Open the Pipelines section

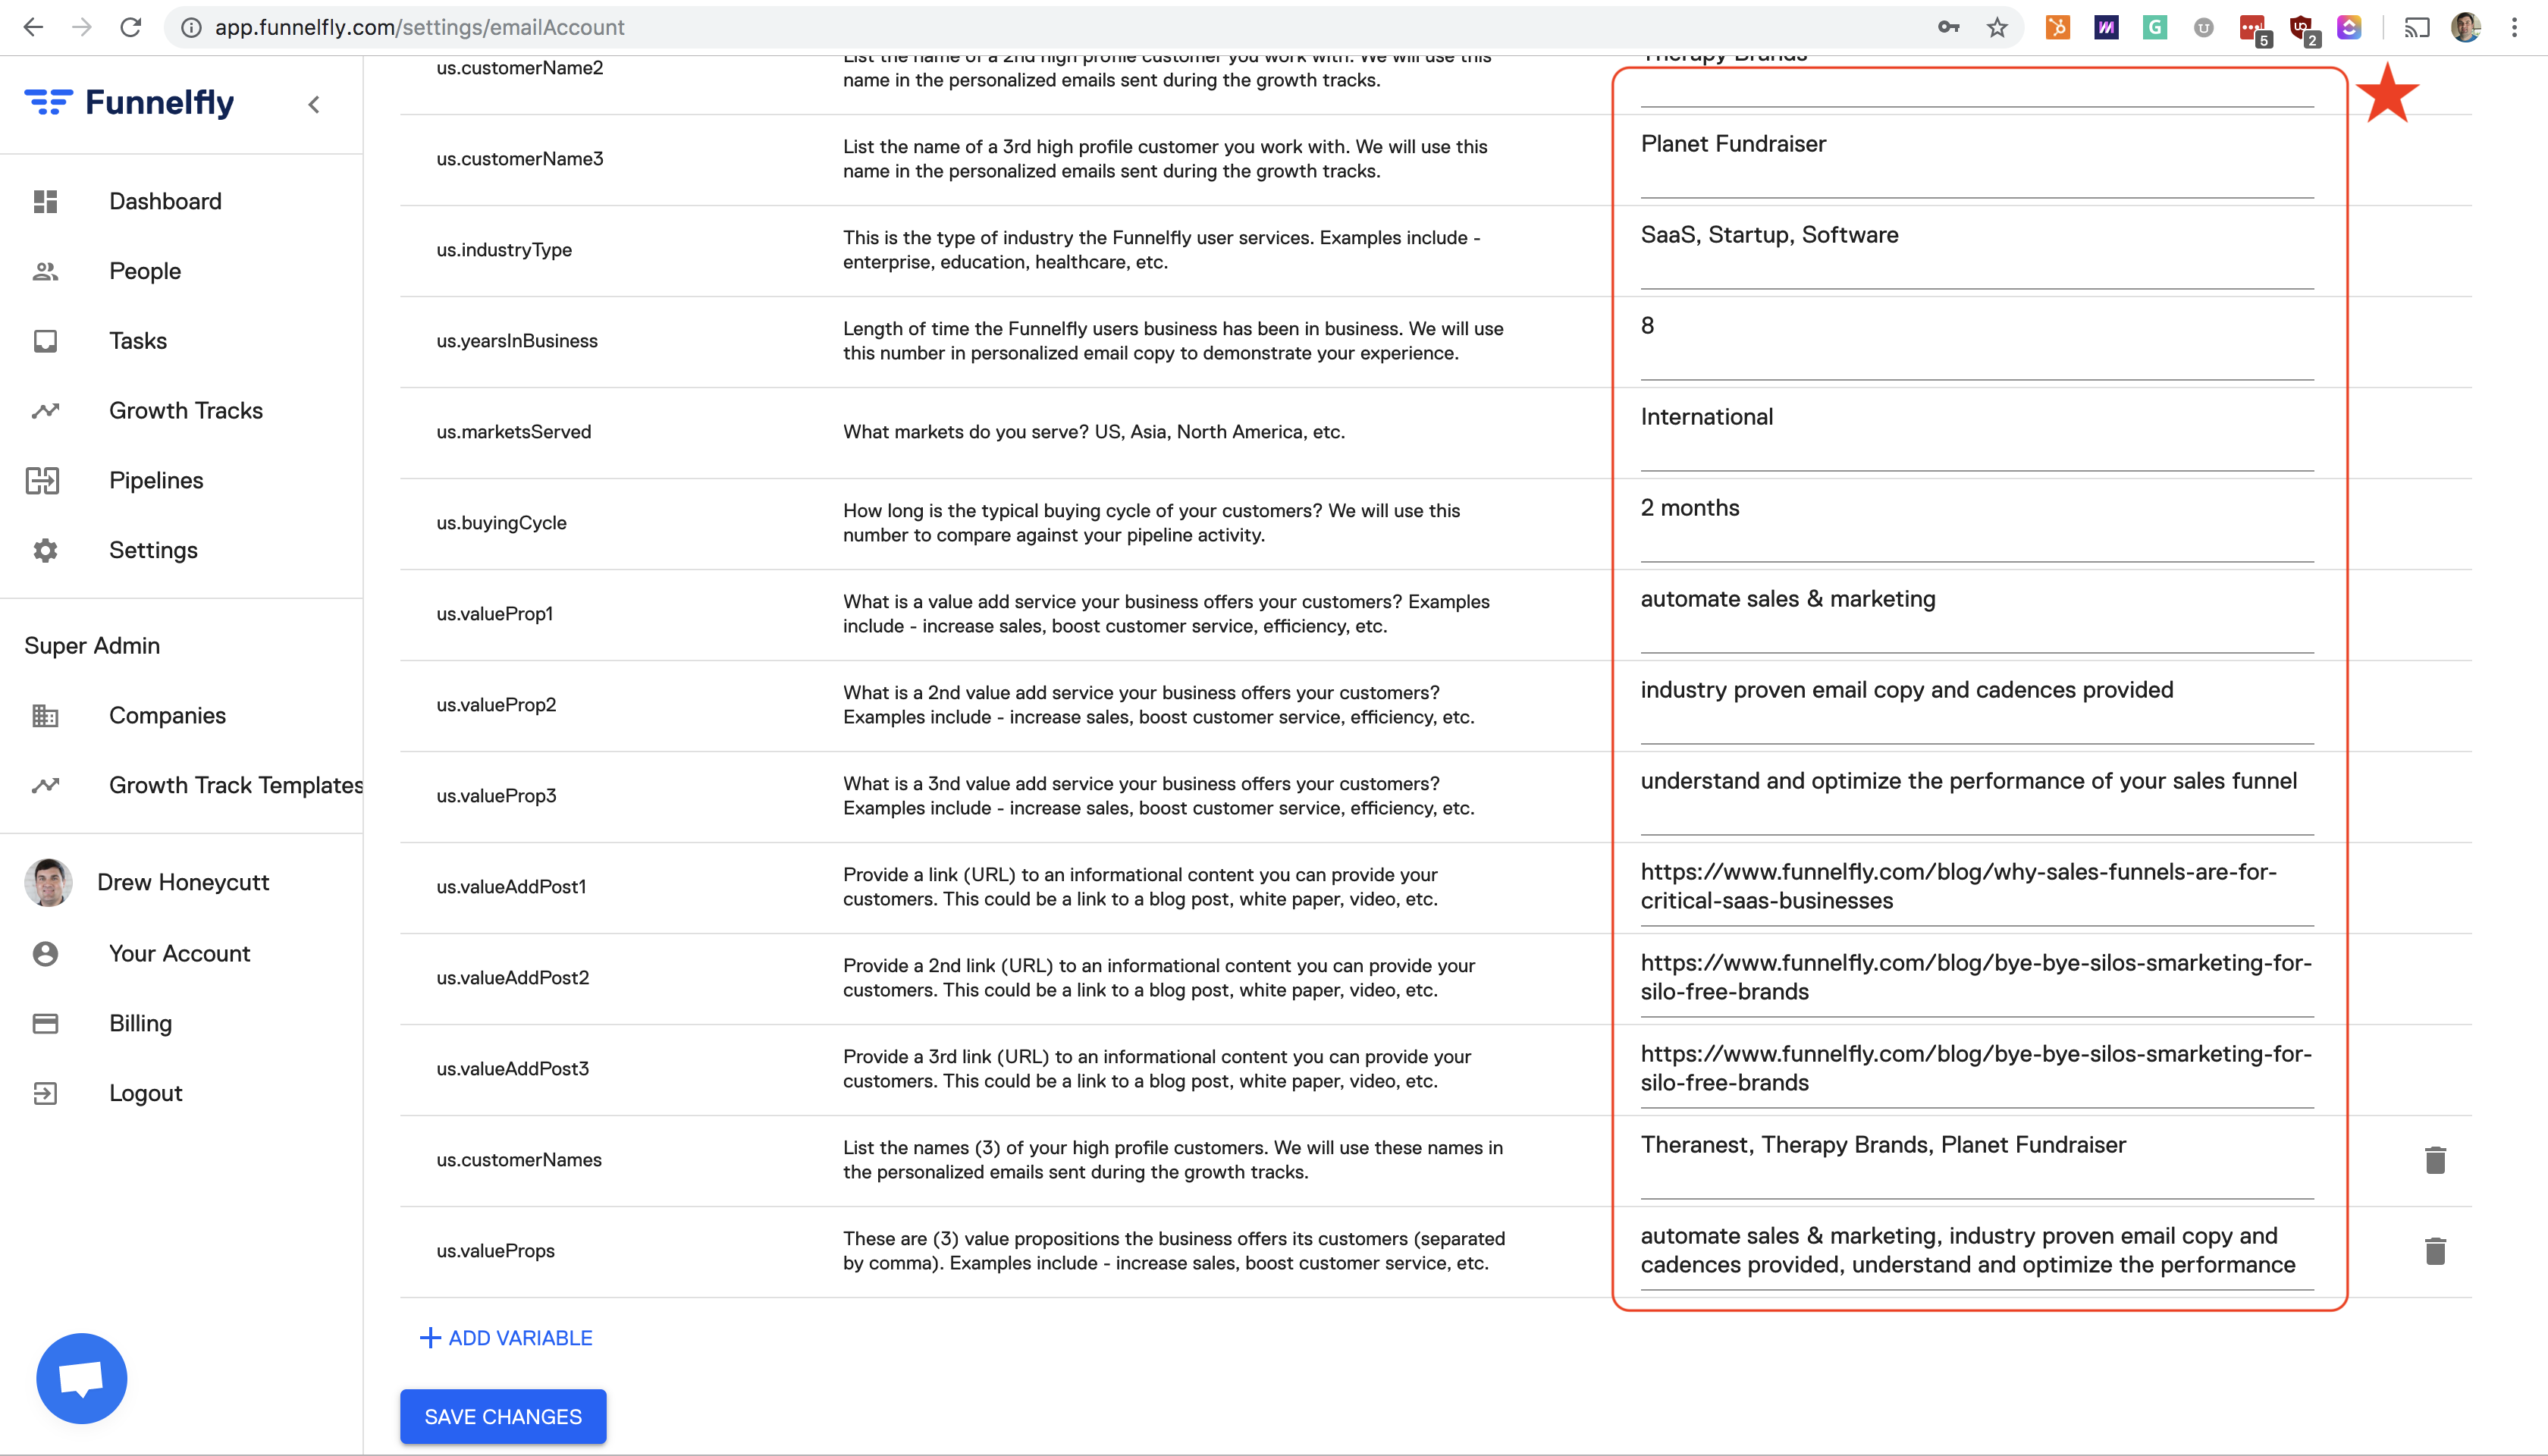click(x=156, y=480)
